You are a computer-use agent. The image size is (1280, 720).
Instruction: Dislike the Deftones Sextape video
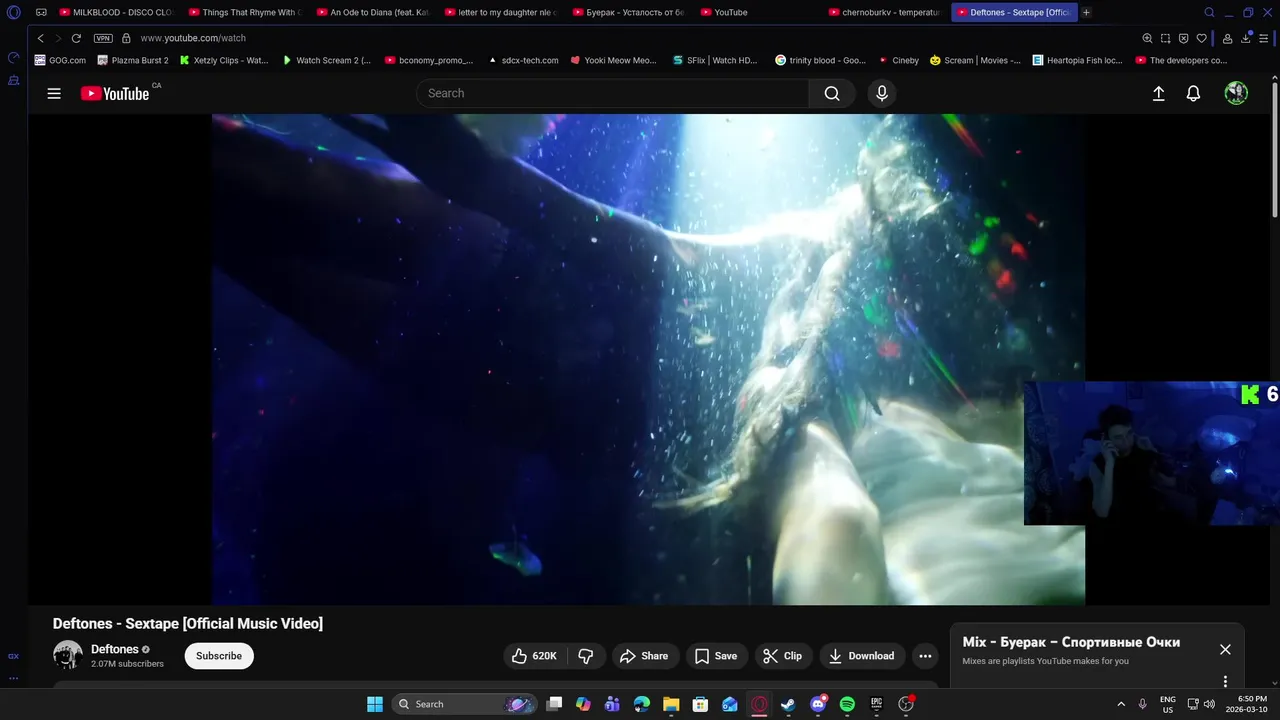[586, 656]
